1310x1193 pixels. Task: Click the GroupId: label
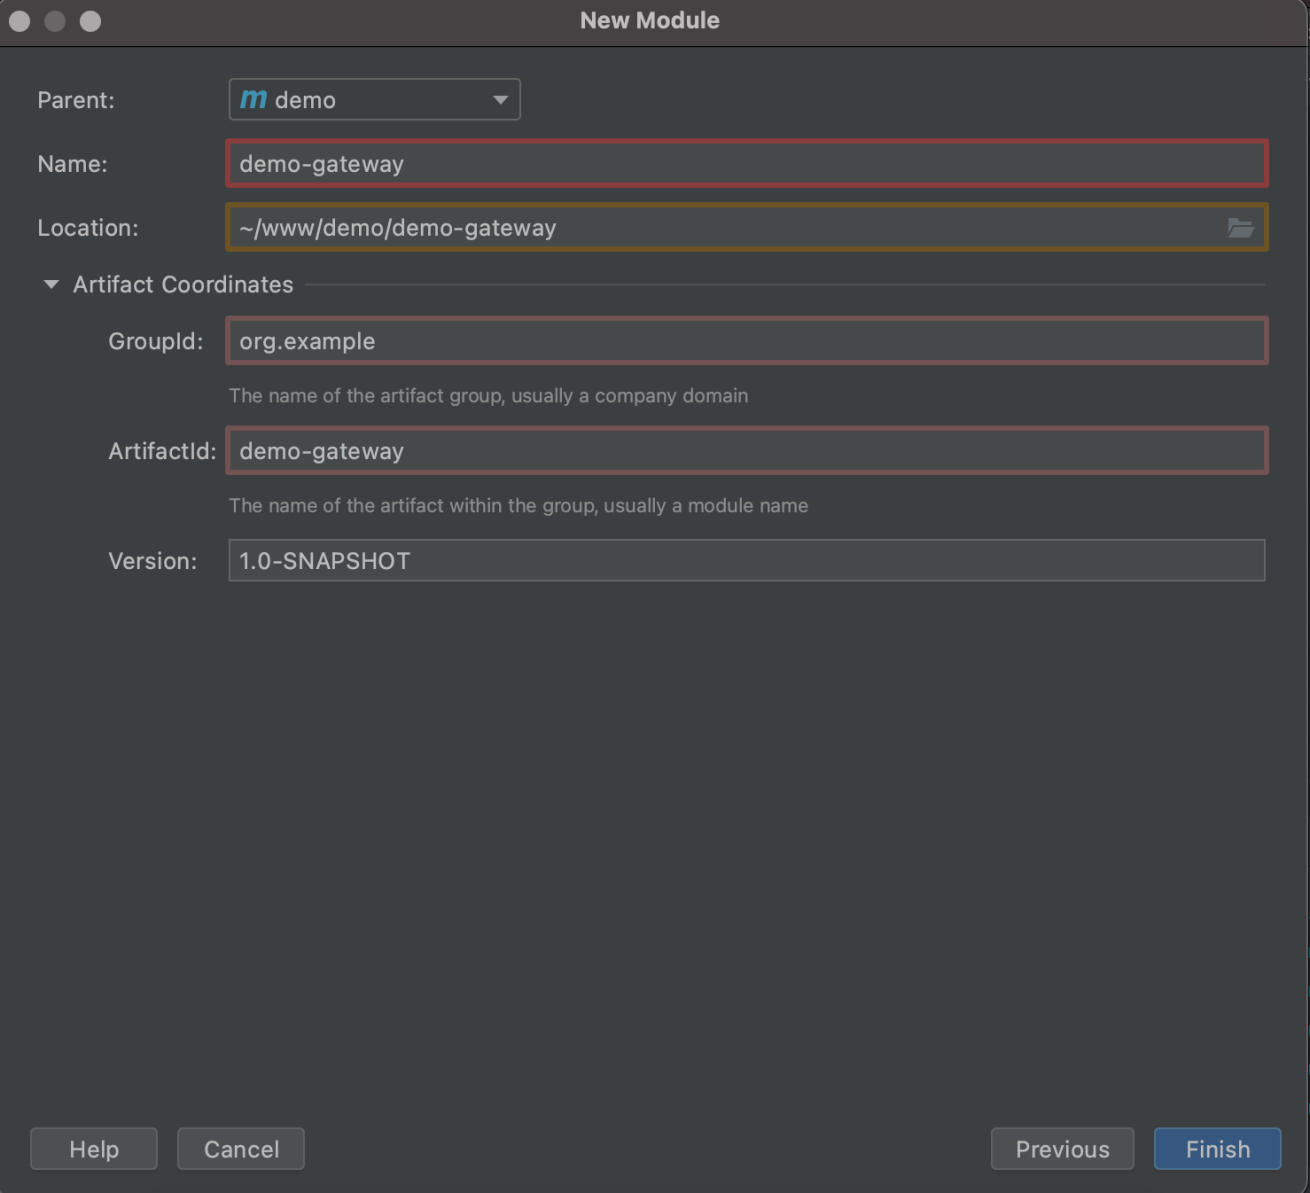tap(156, 341)
